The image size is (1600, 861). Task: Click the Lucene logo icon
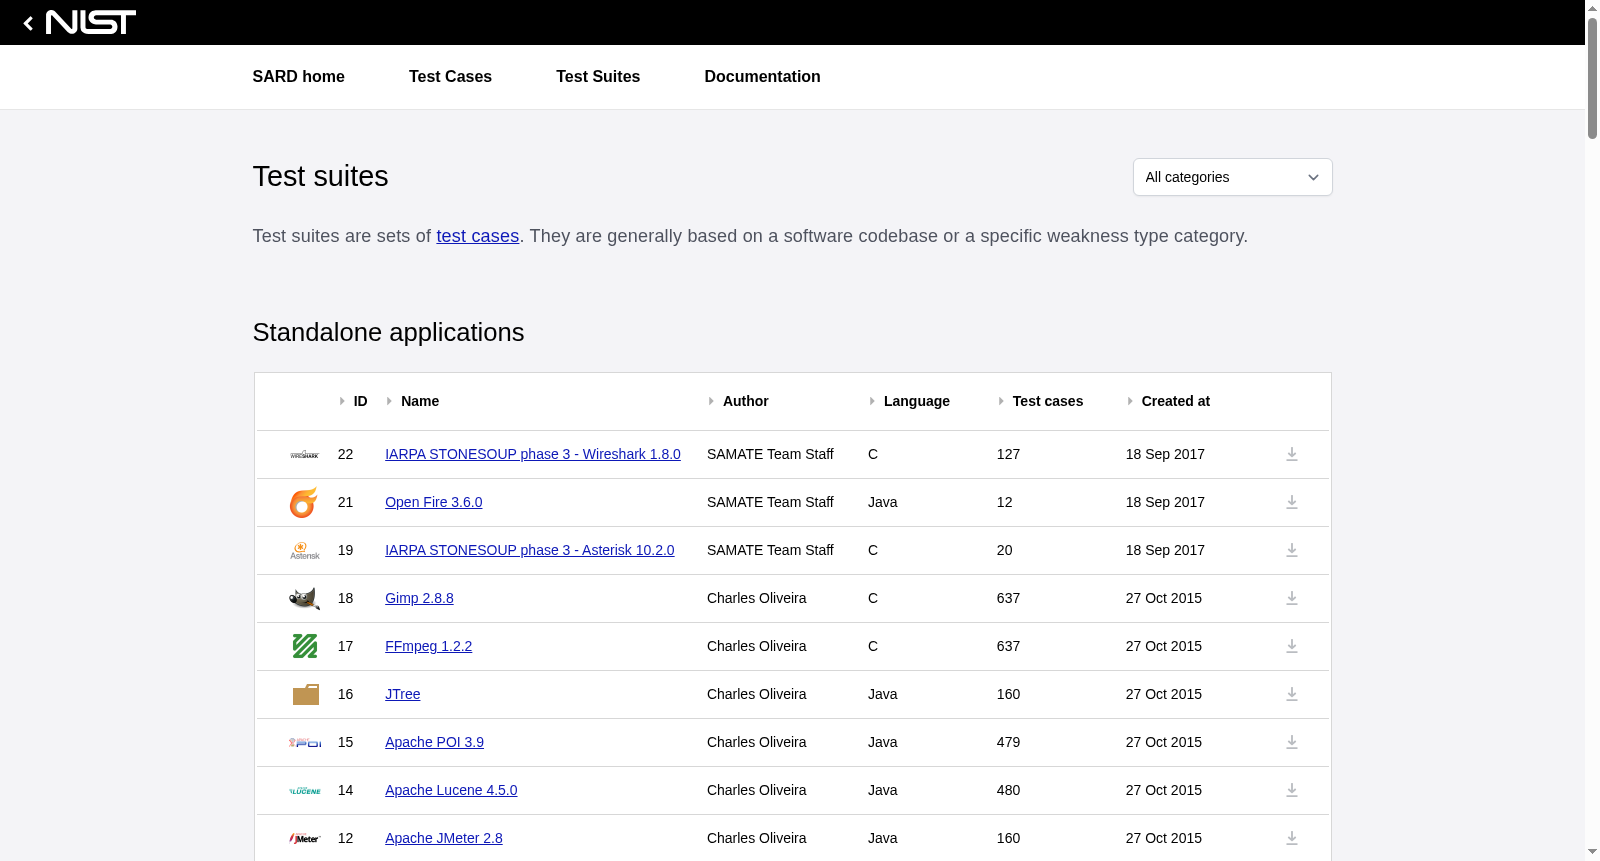(x=305, y=790)
